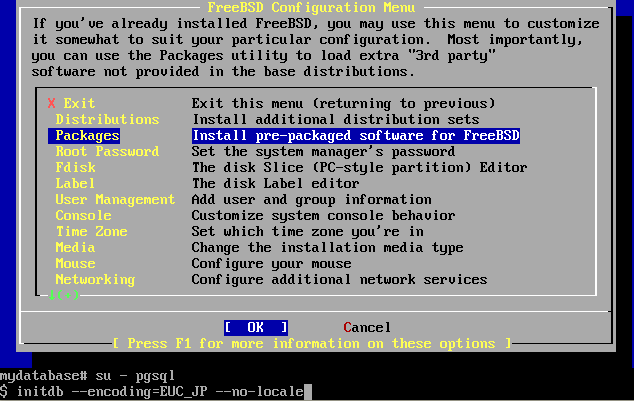Click 'Configure your mouse' description
The image size is (634, 401).
click(271, 264)
